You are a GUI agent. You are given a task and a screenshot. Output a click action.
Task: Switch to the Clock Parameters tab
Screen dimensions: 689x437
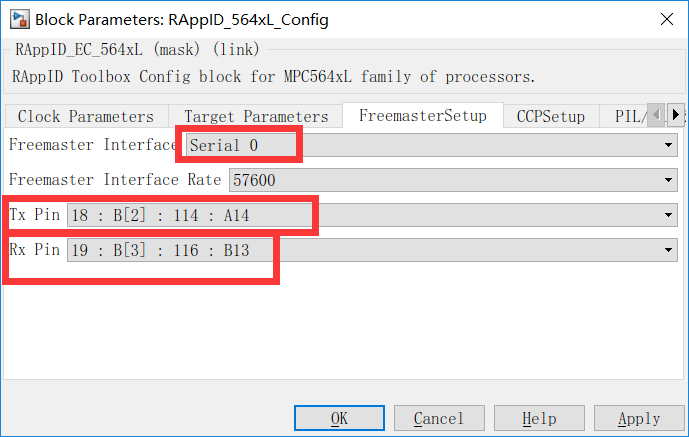pyautogui.click(x=86, y=116)
